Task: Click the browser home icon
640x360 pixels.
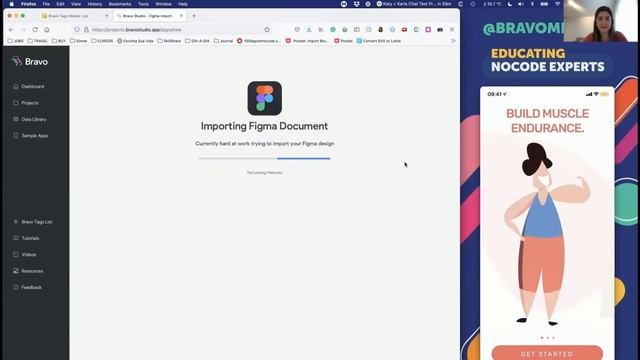Action: [47, 29]
